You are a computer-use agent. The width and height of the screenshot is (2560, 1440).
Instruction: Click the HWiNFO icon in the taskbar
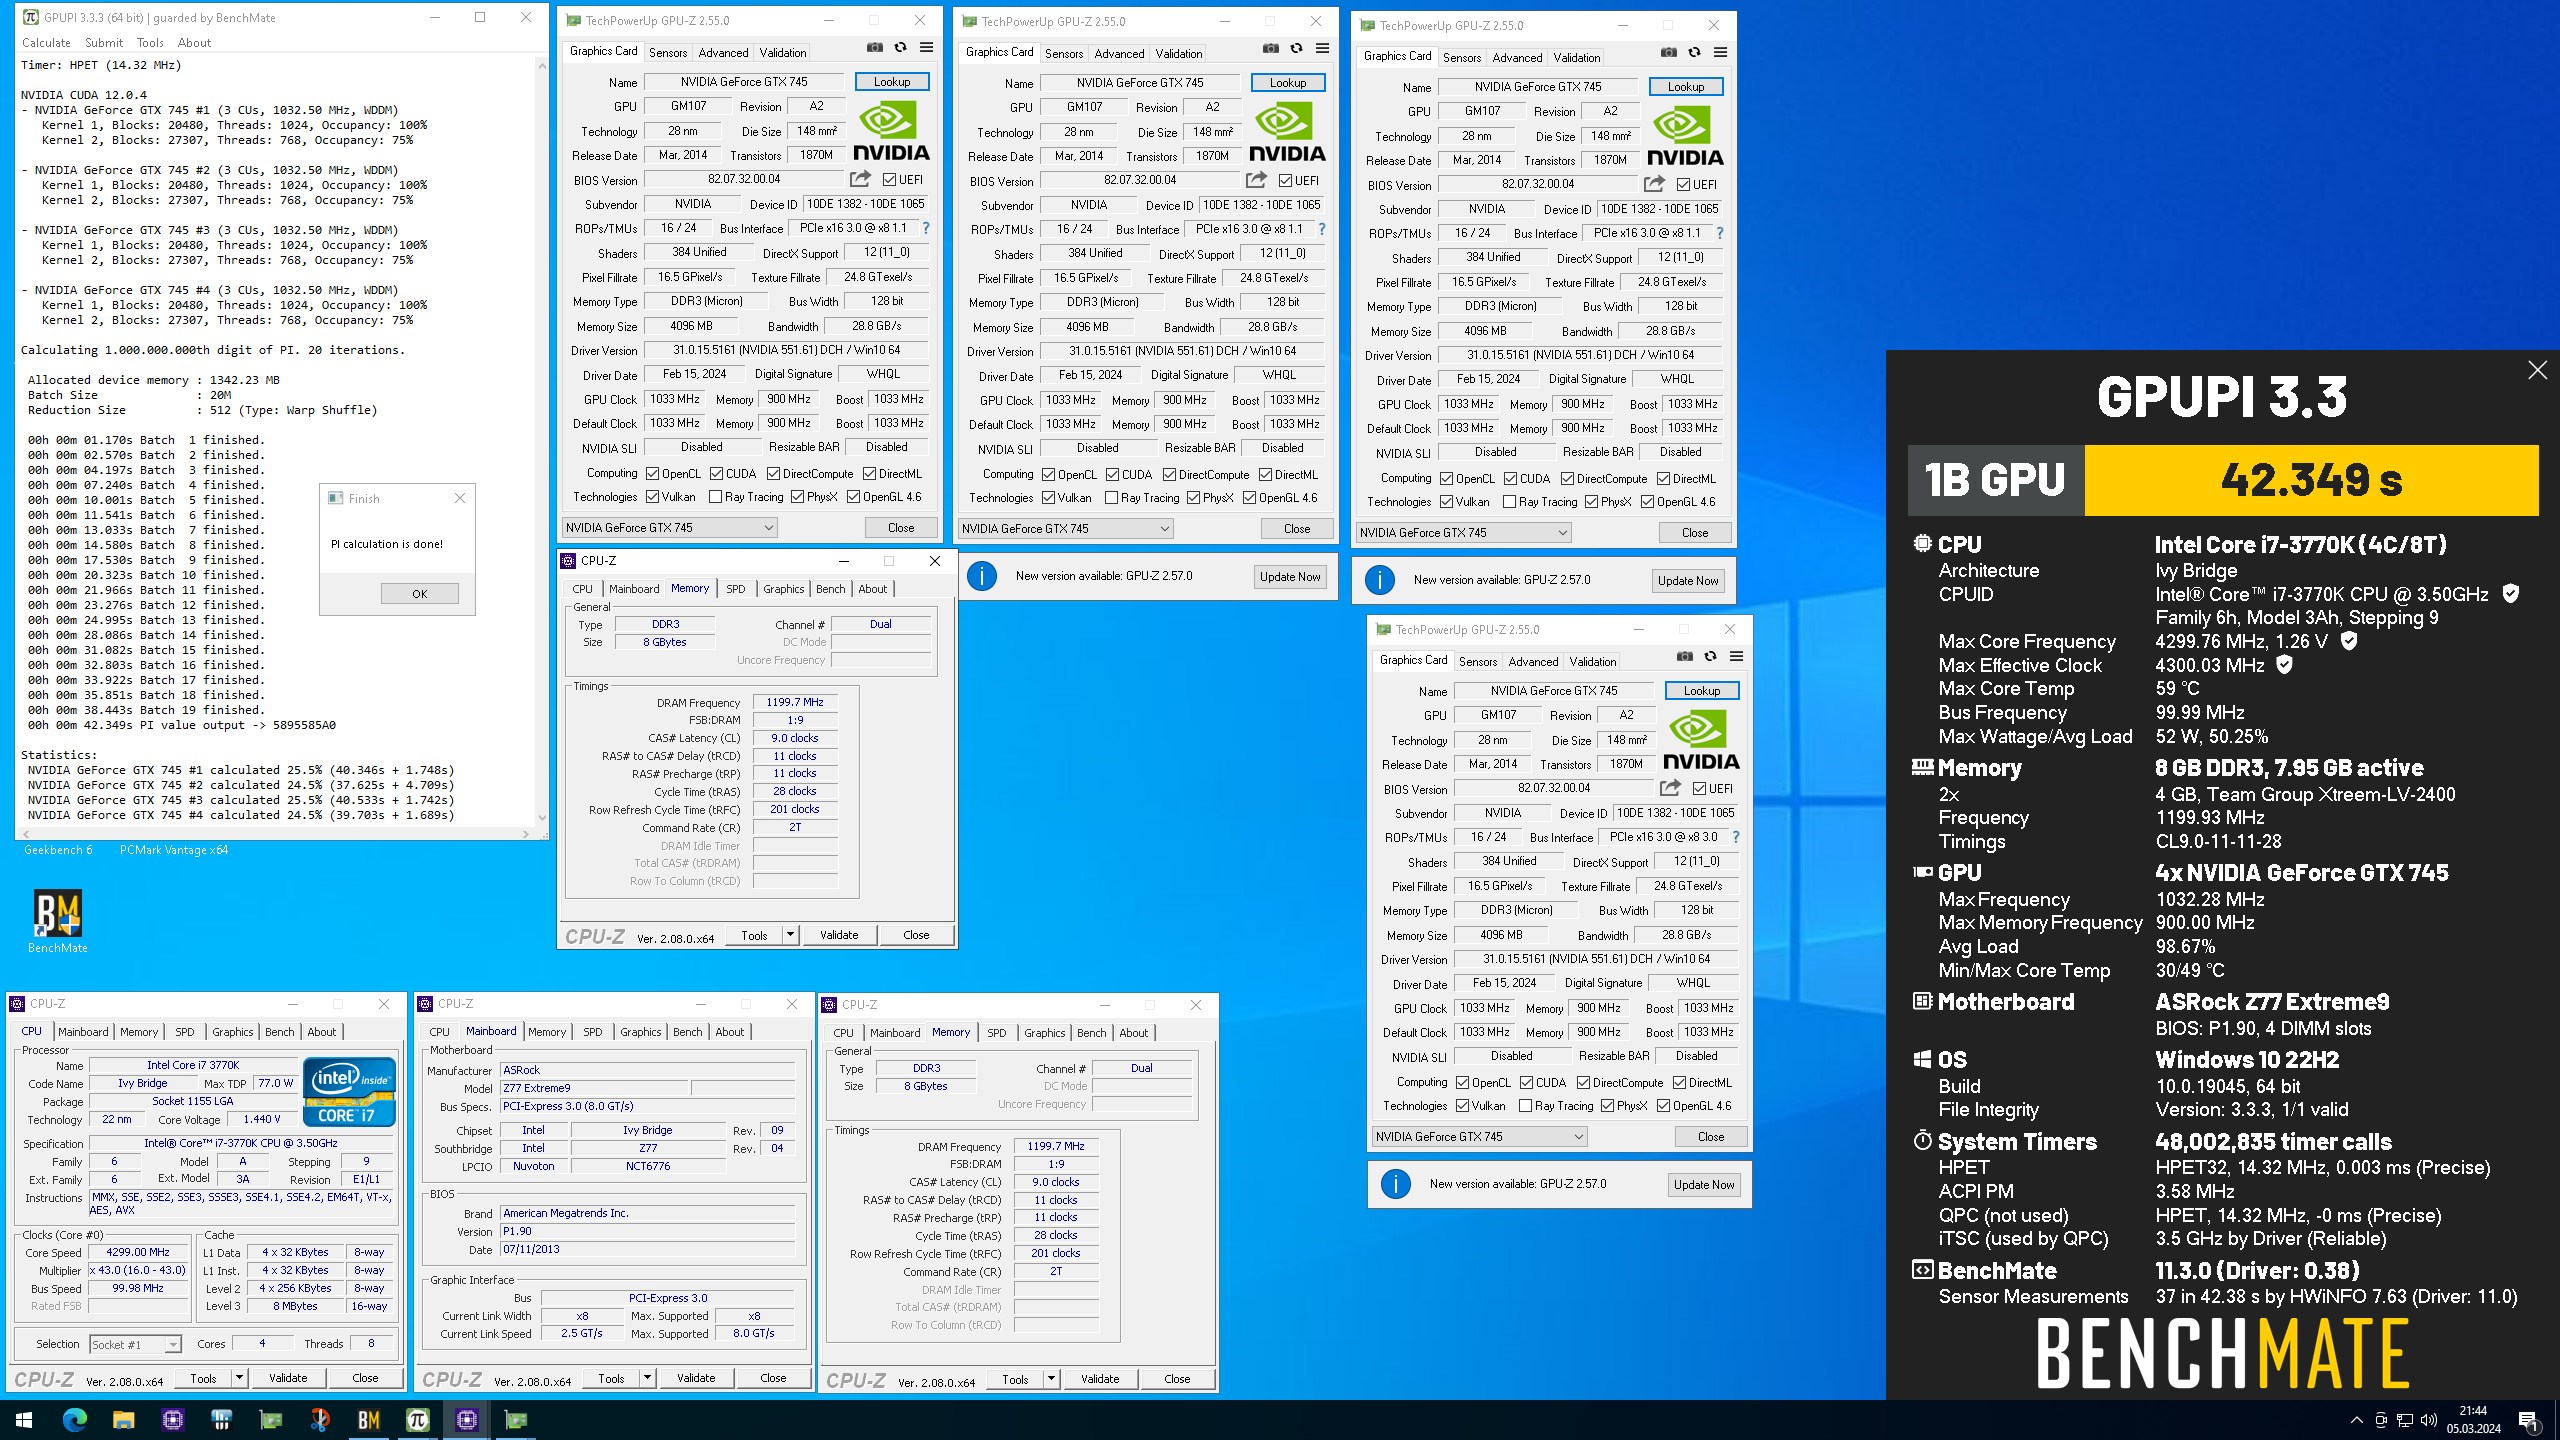[x=221, y=1419]
